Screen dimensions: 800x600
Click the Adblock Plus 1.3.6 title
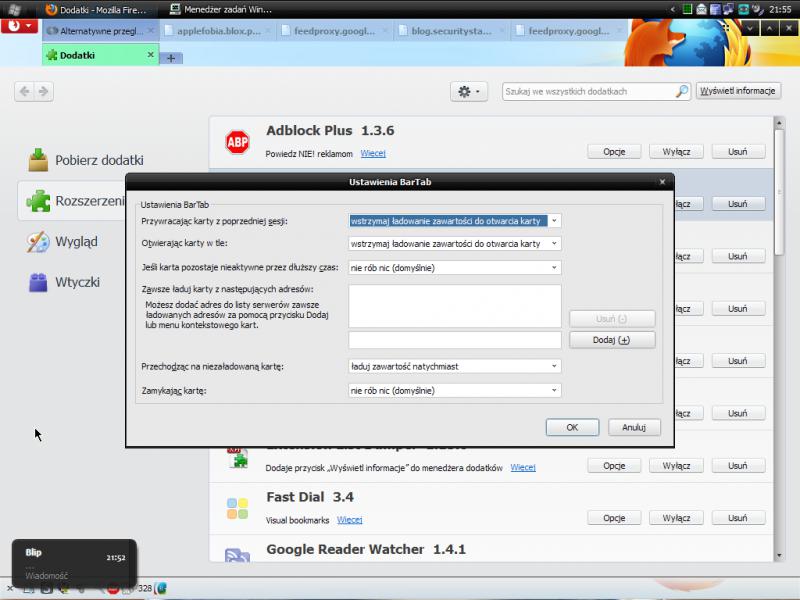(330, 131)
